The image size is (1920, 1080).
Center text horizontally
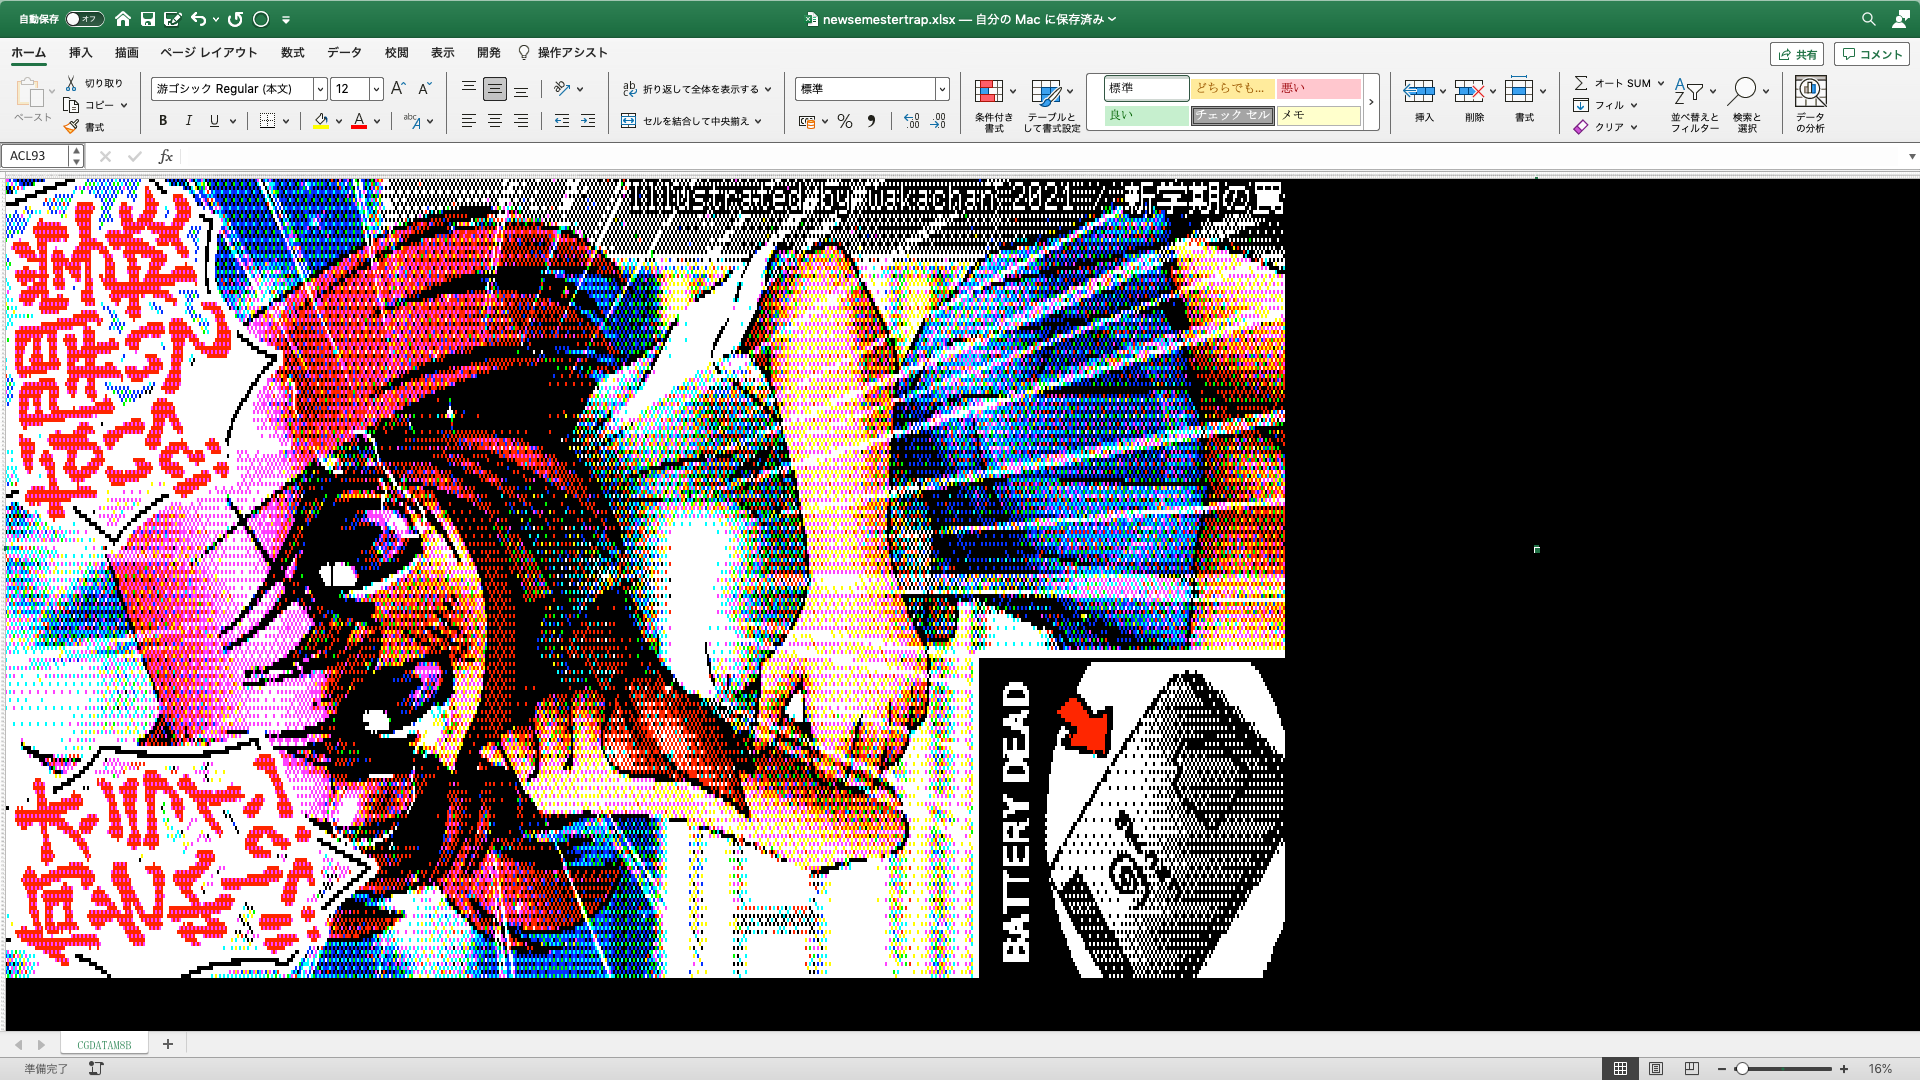click(x=495, y=121)
